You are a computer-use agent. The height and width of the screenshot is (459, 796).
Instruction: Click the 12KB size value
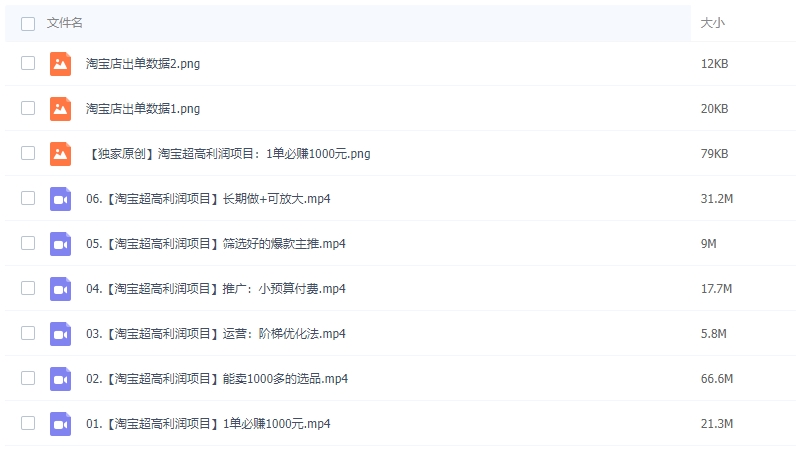pos(714,64)
